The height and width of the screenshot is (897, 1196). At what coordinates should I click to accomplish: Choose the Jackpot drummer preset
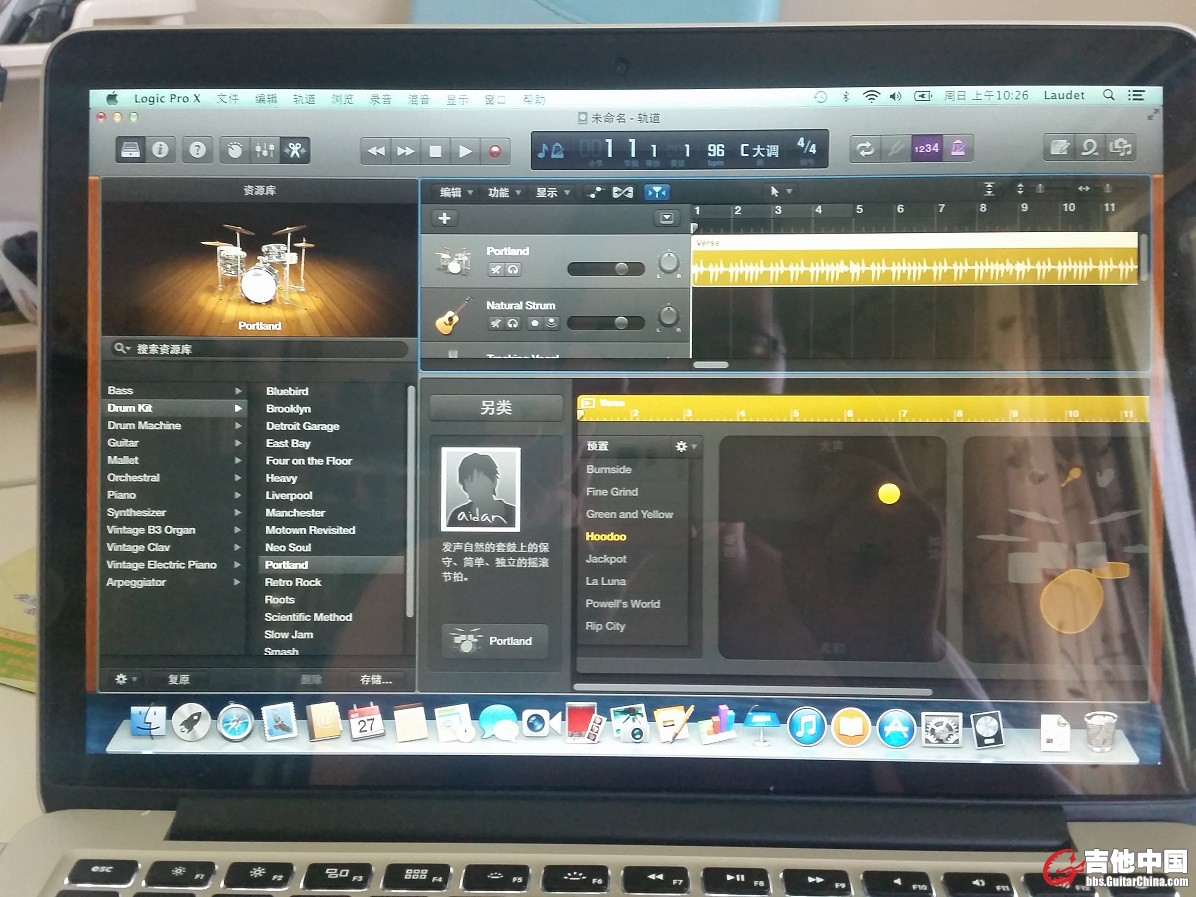tap(606, 559)
